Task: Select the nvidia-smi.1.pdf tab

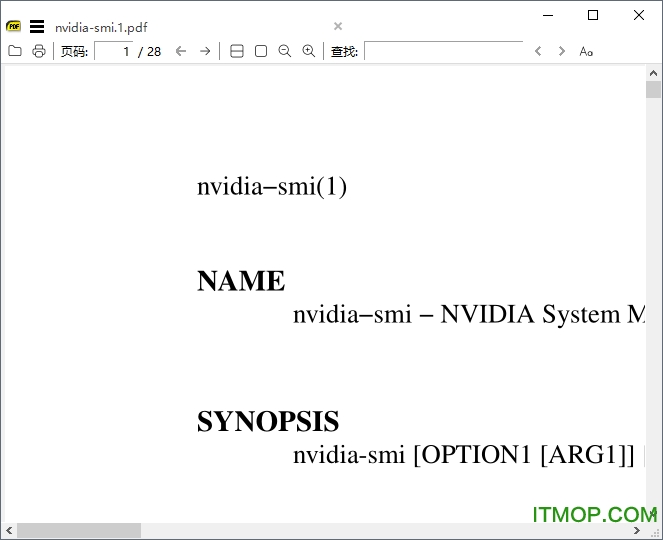Action: point(101,27)
